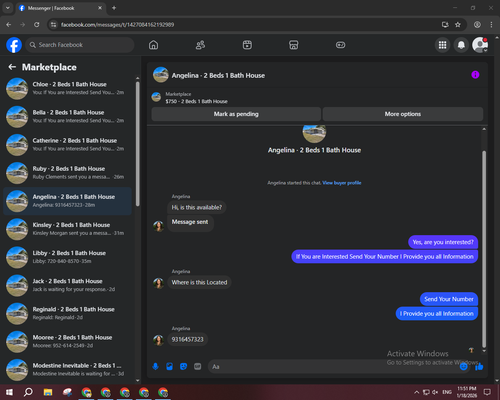This screenshot has width=500, height=400.
Task: Open Kinsley - 2 Beds 1 Bath House chat
Action: (68, 229)
